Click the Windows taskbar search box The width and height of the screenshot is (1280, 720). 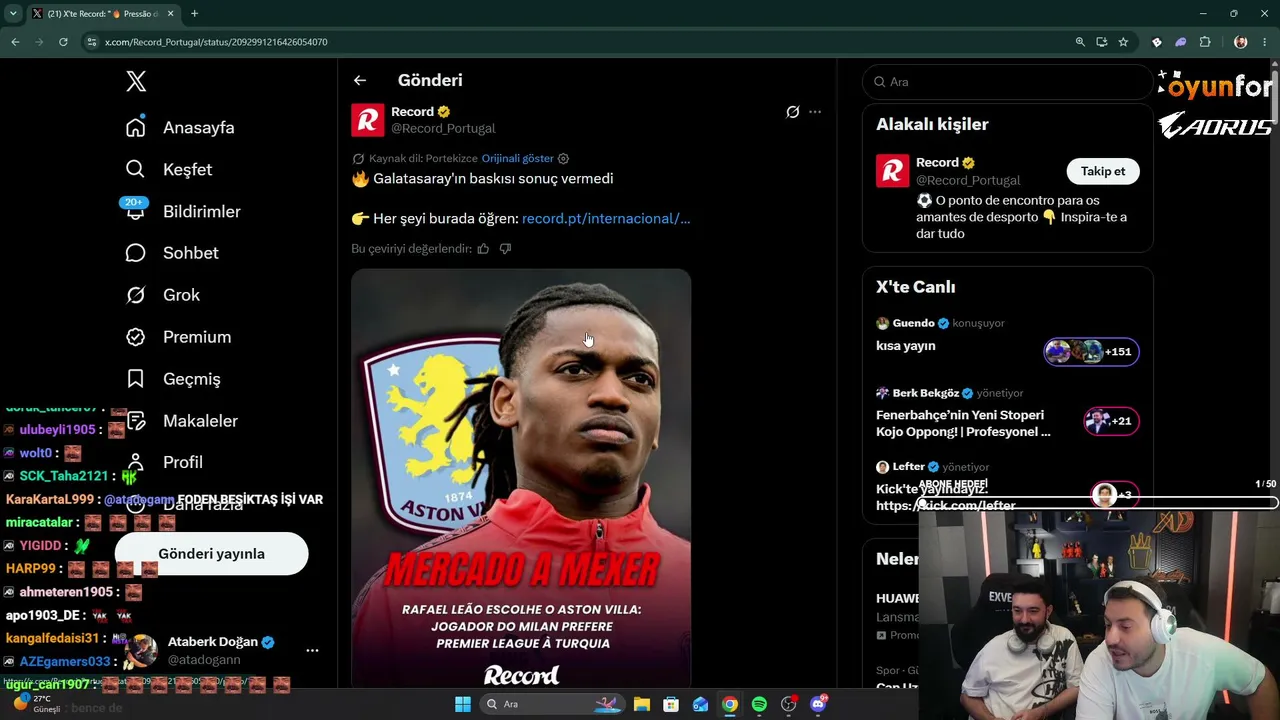tap(551, 704)
